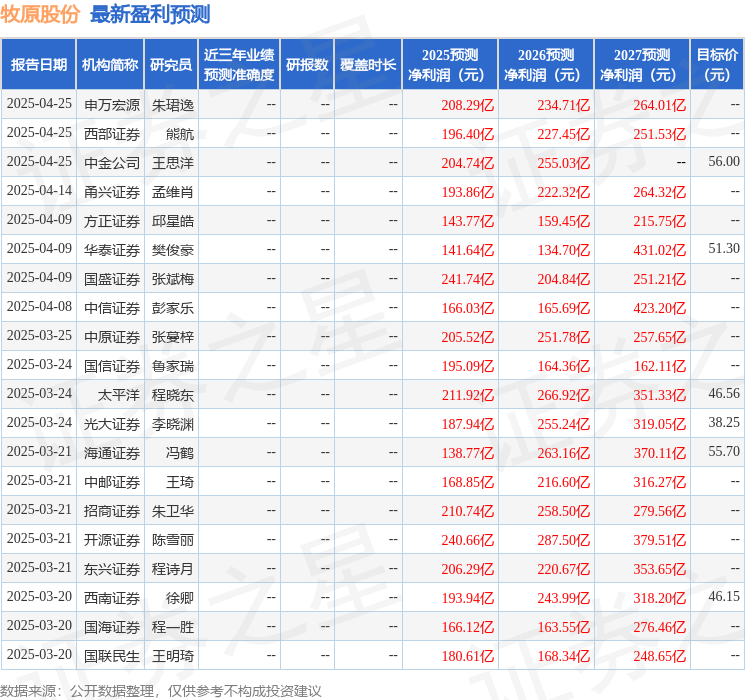
Task: Click the 279.56亿 forecast value
Action: [x=659, y=511]
